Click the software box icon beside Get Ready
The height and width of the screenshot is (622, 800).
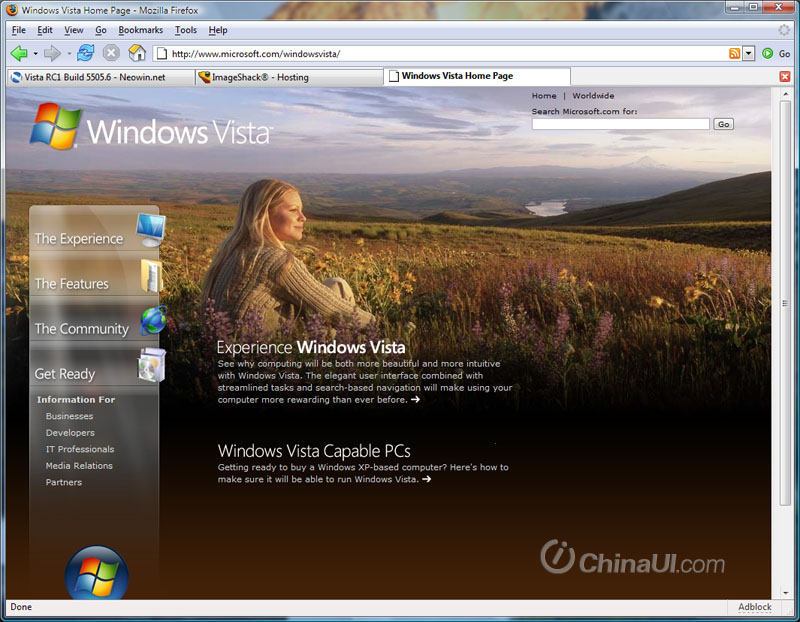[152, 365]
